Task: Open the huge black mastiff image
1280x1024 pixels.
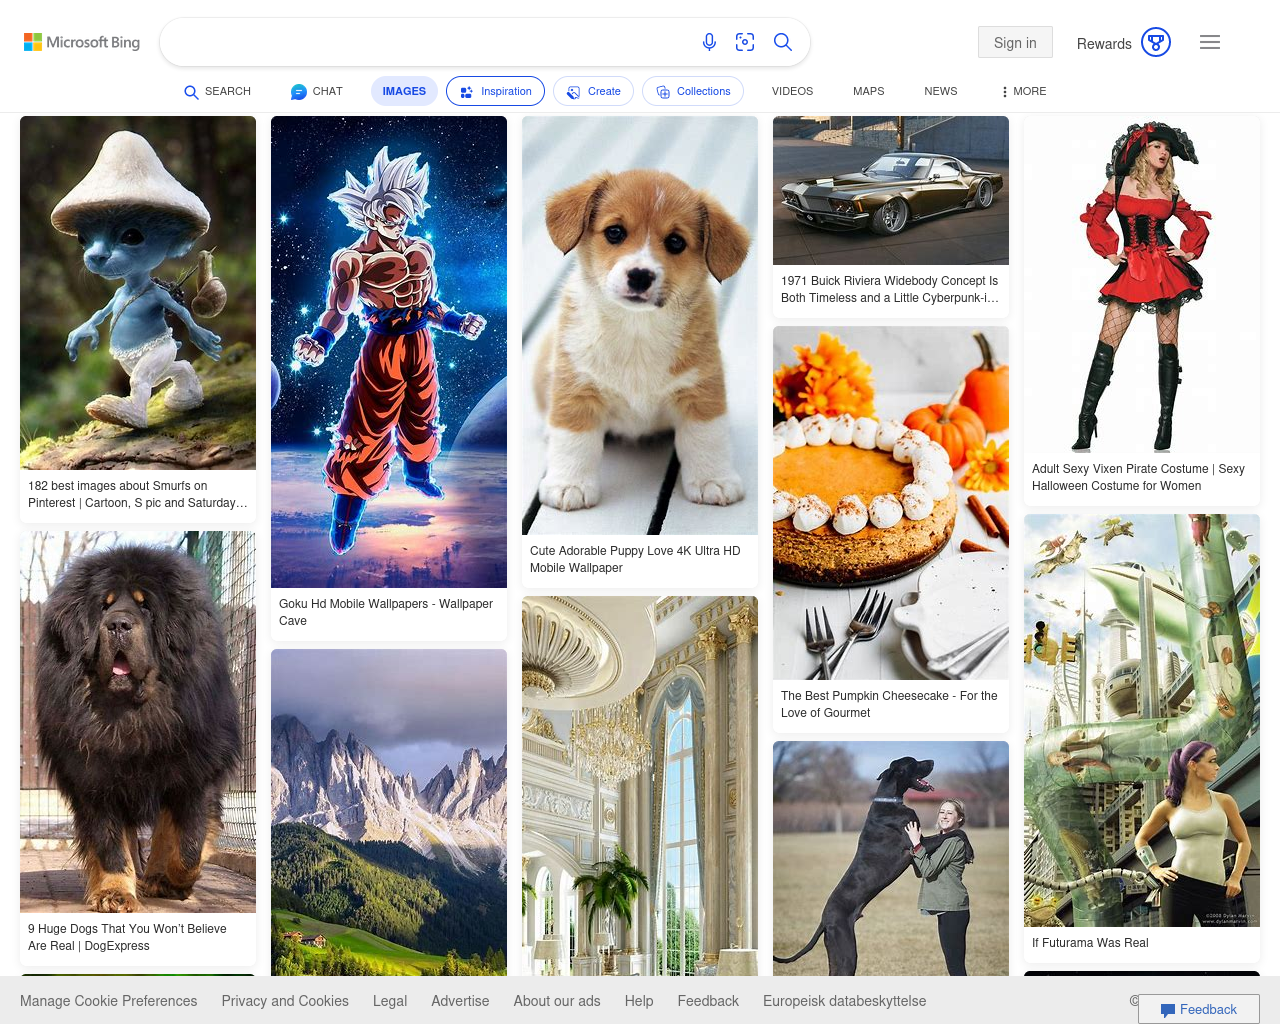Action: (x=138, y=722)
